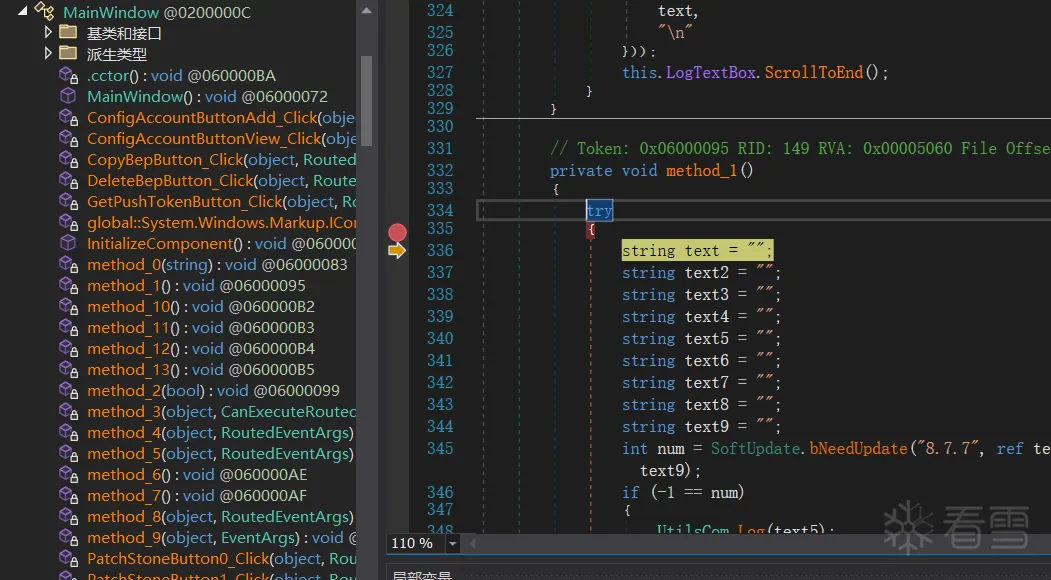Screen dimensions: 1051x580
Task: Click the method_7() tree icon
Action: coord(68,495)
